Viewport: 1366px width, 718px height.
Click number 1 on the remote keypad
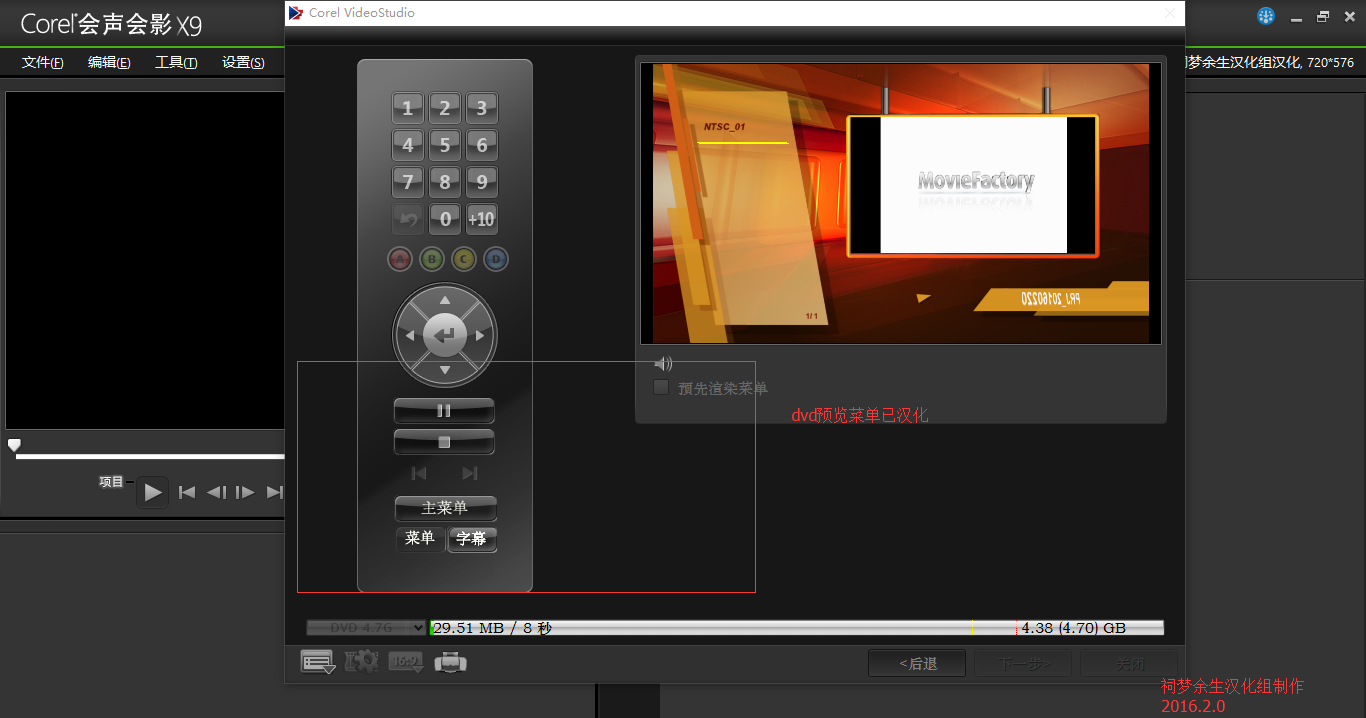coord(407,109)
